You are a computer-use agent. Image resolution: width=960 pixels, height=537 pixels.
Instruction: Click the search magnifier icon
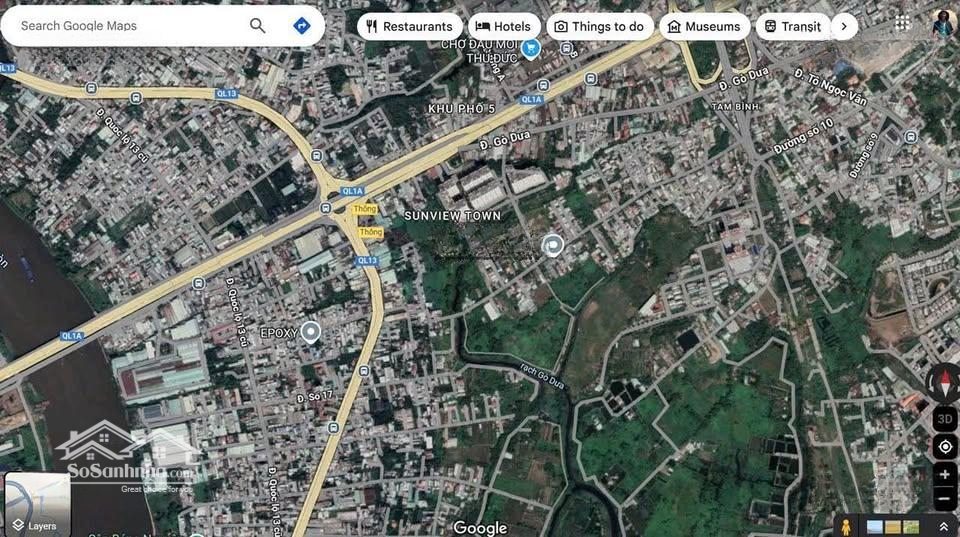pos(258,26)
